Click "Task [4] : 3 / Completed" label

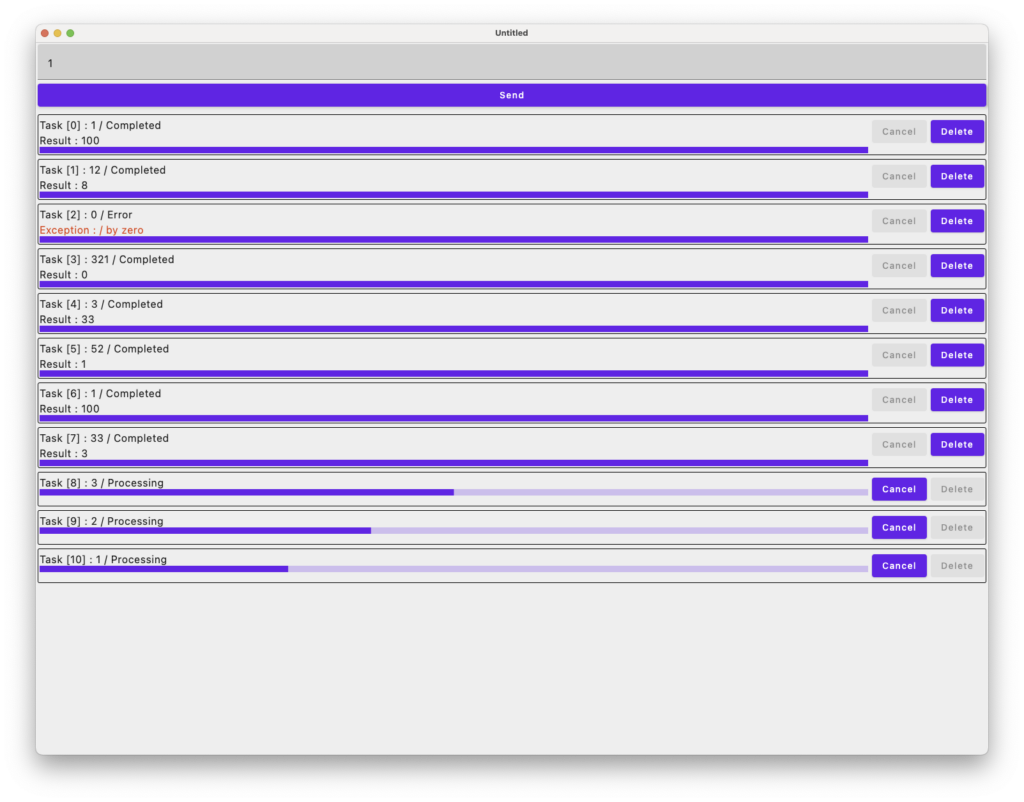pos(101,304)
